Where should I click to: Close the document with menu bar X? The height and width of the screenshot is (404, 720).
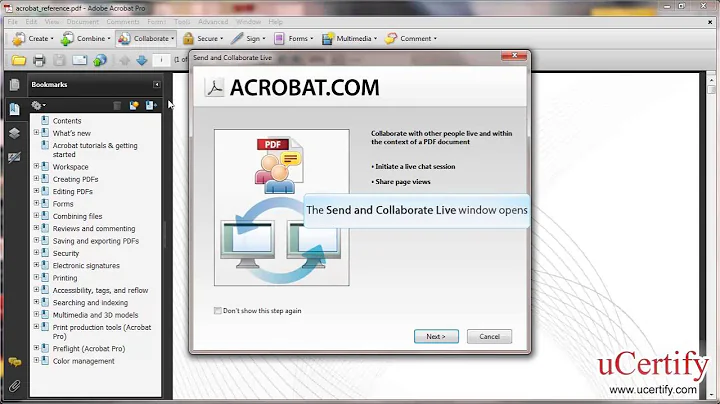(710, 22)
